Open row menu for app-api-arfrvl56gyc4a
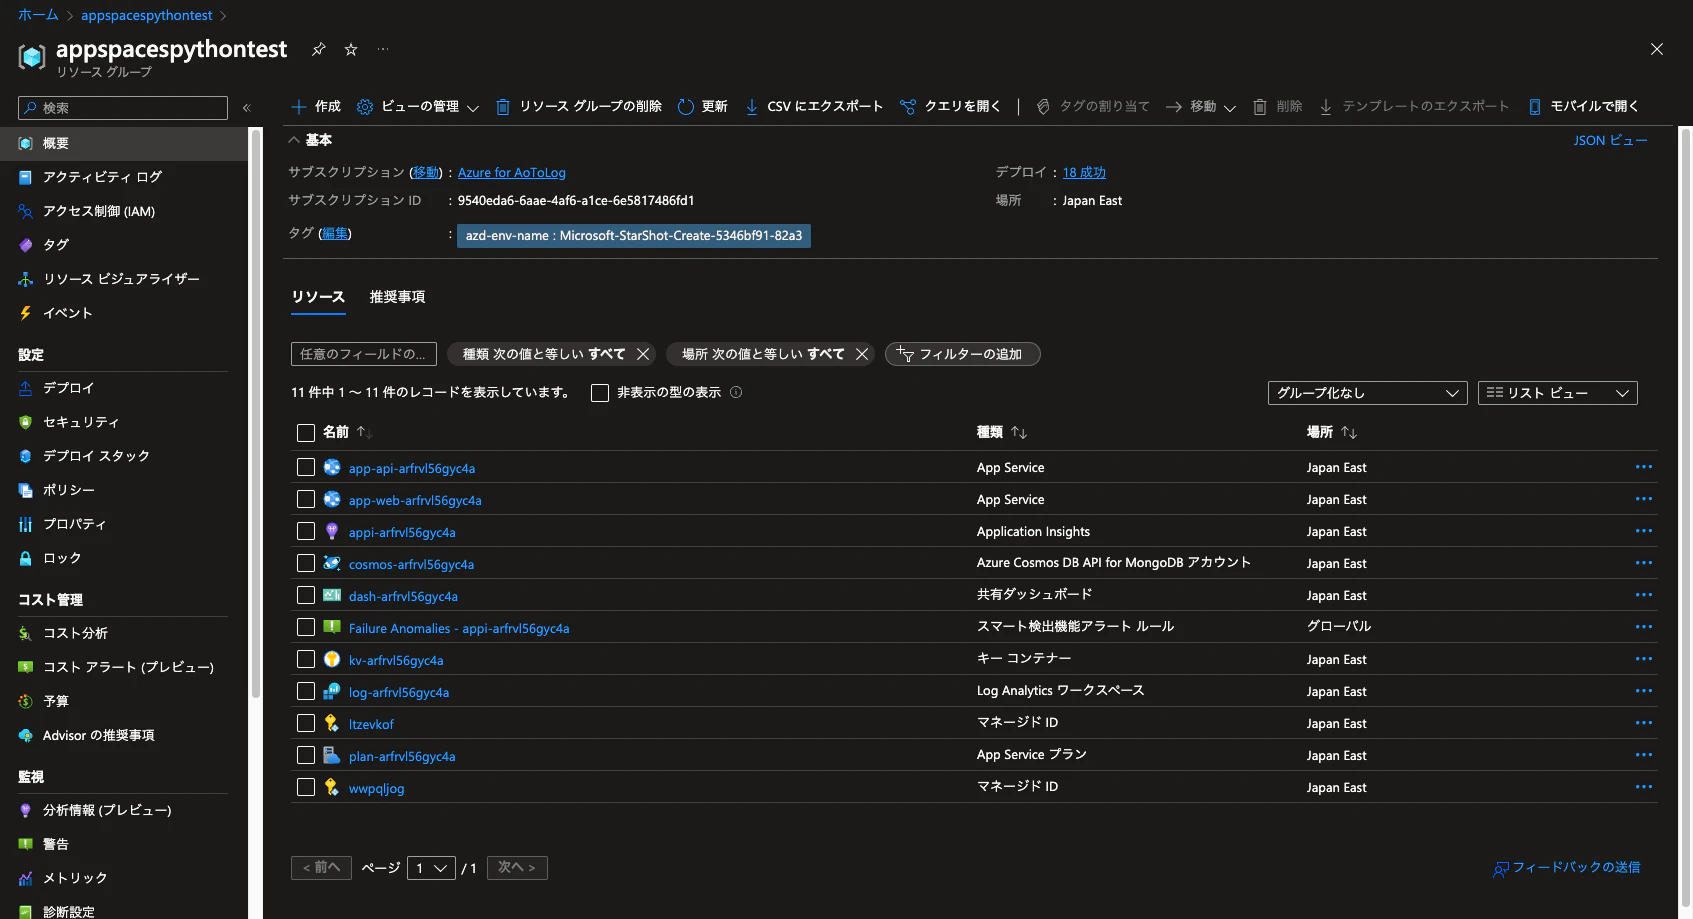Image resolution: width=1693 pixels, height=919 pixels. tap(1644, 467)
